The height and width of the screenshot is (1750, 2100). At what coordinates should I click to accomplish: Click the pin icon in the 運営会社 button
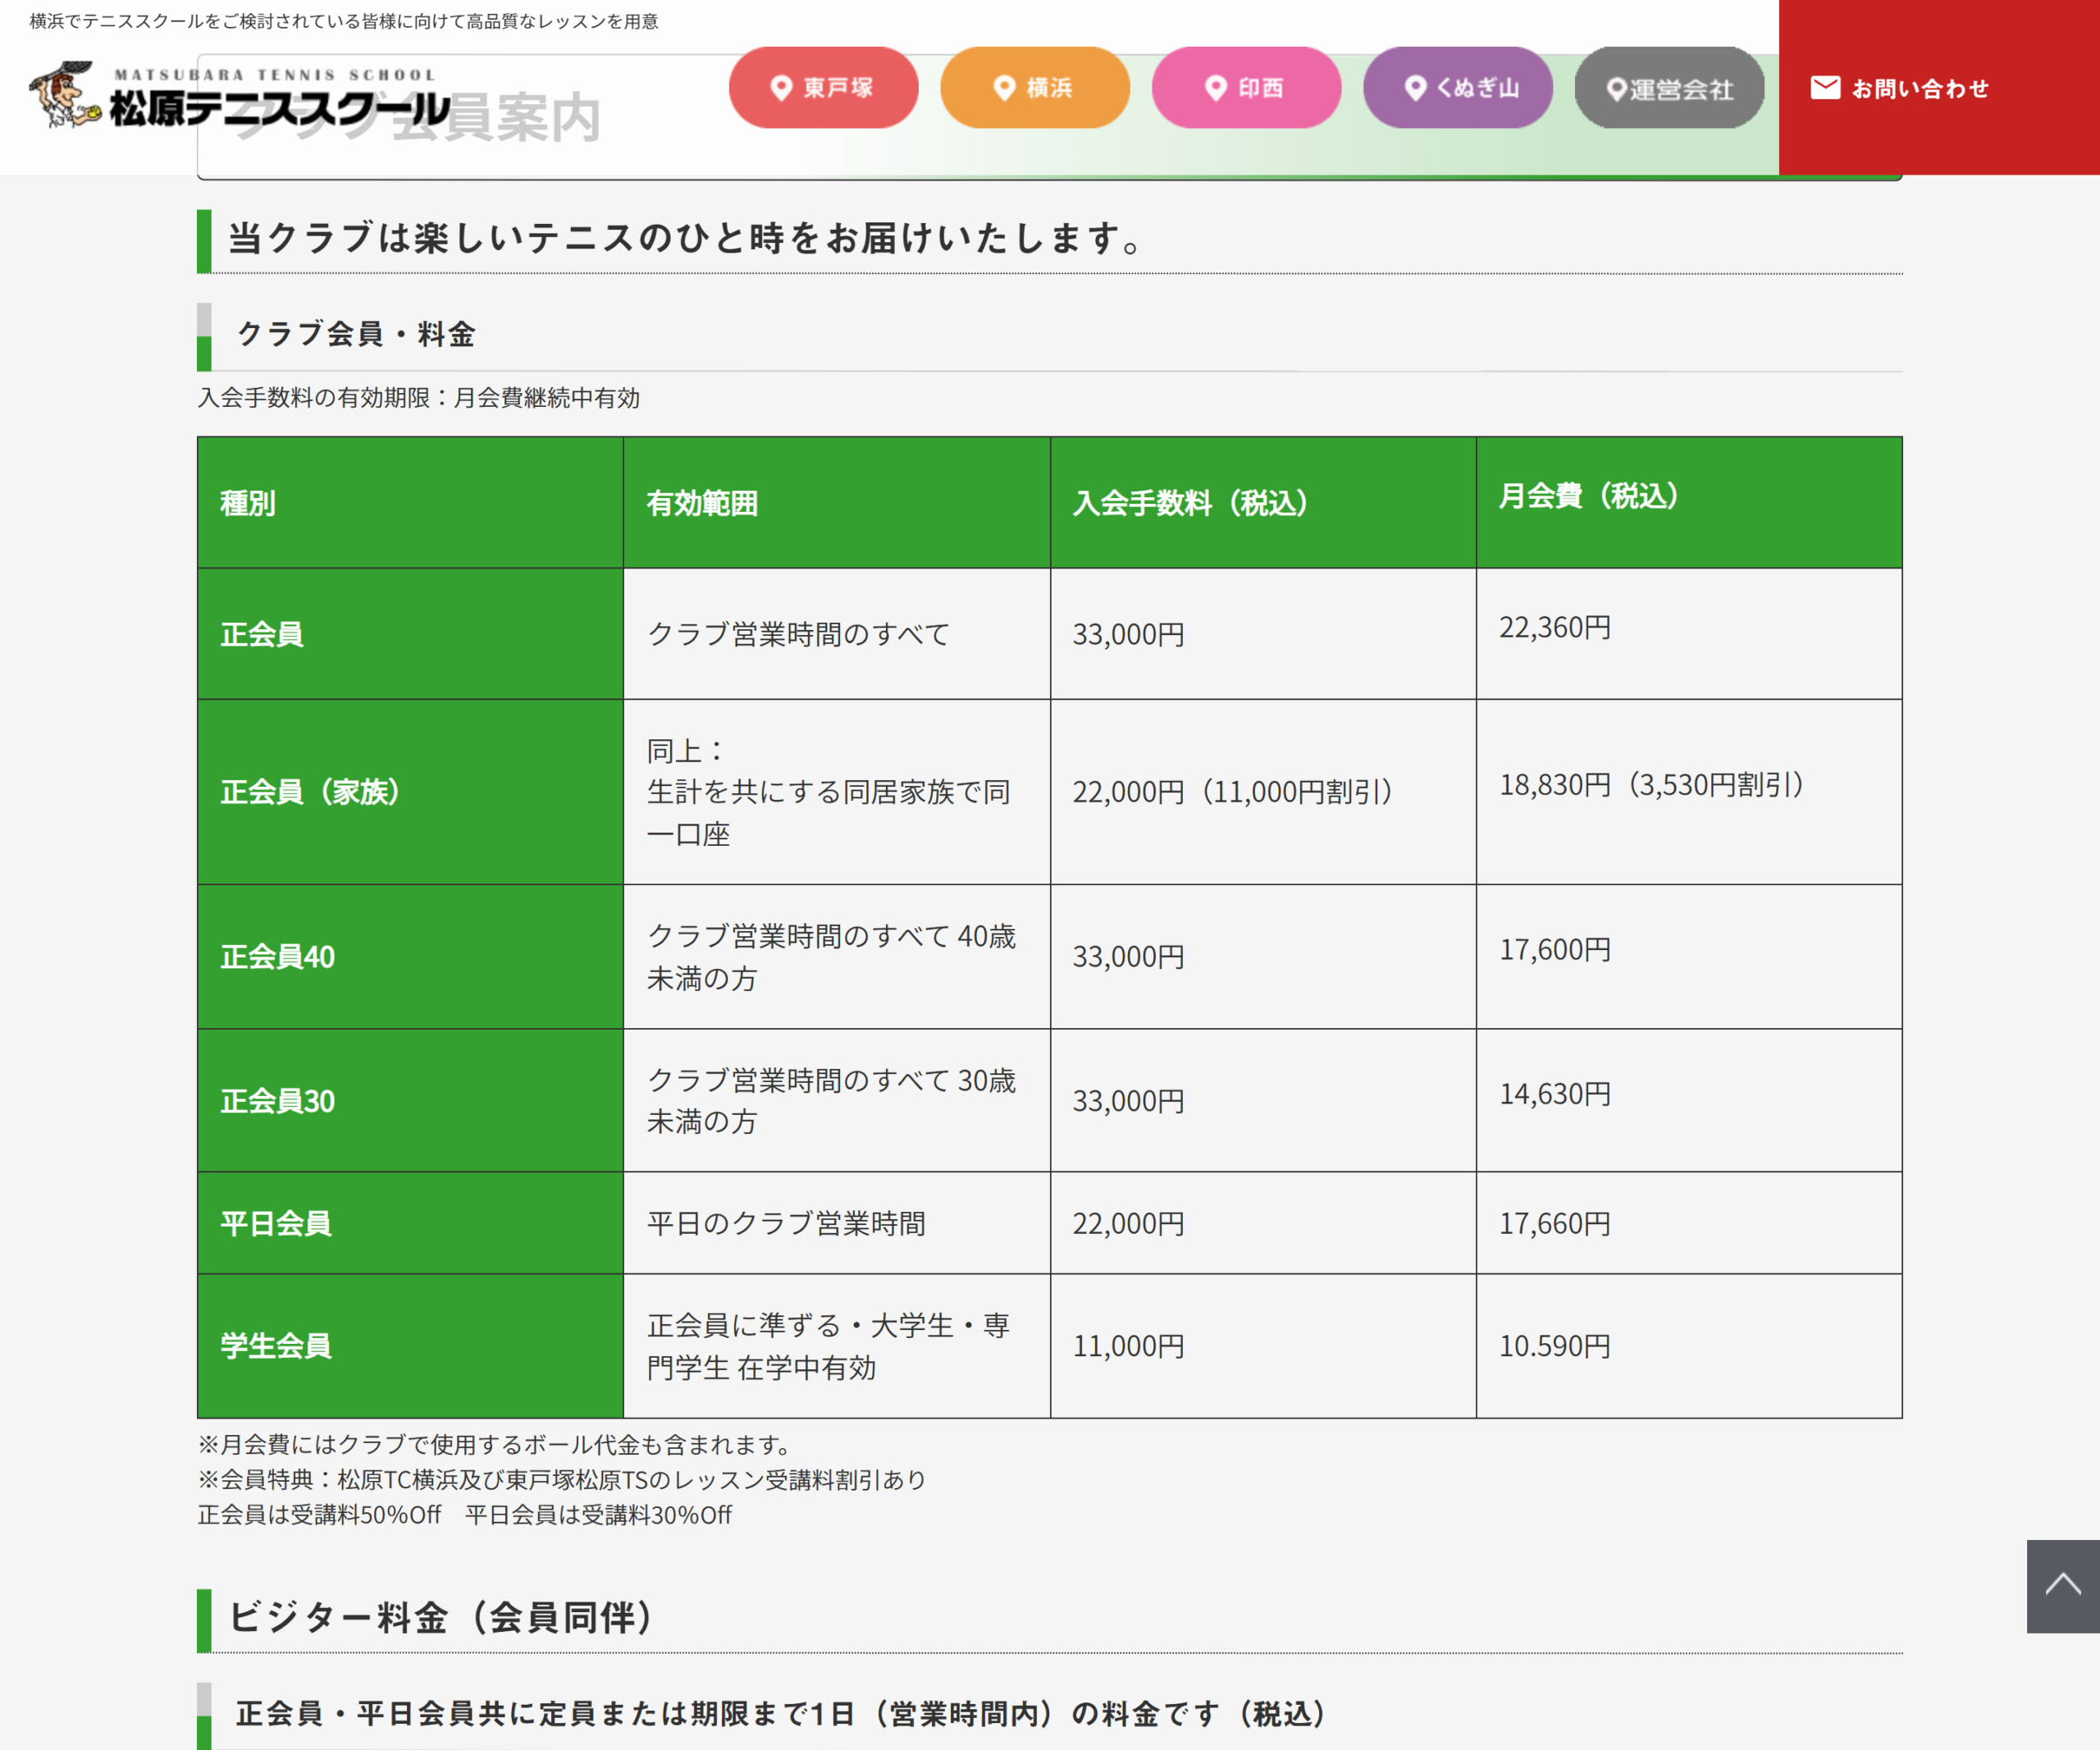pyautogui.click(x=1616, y=90)
